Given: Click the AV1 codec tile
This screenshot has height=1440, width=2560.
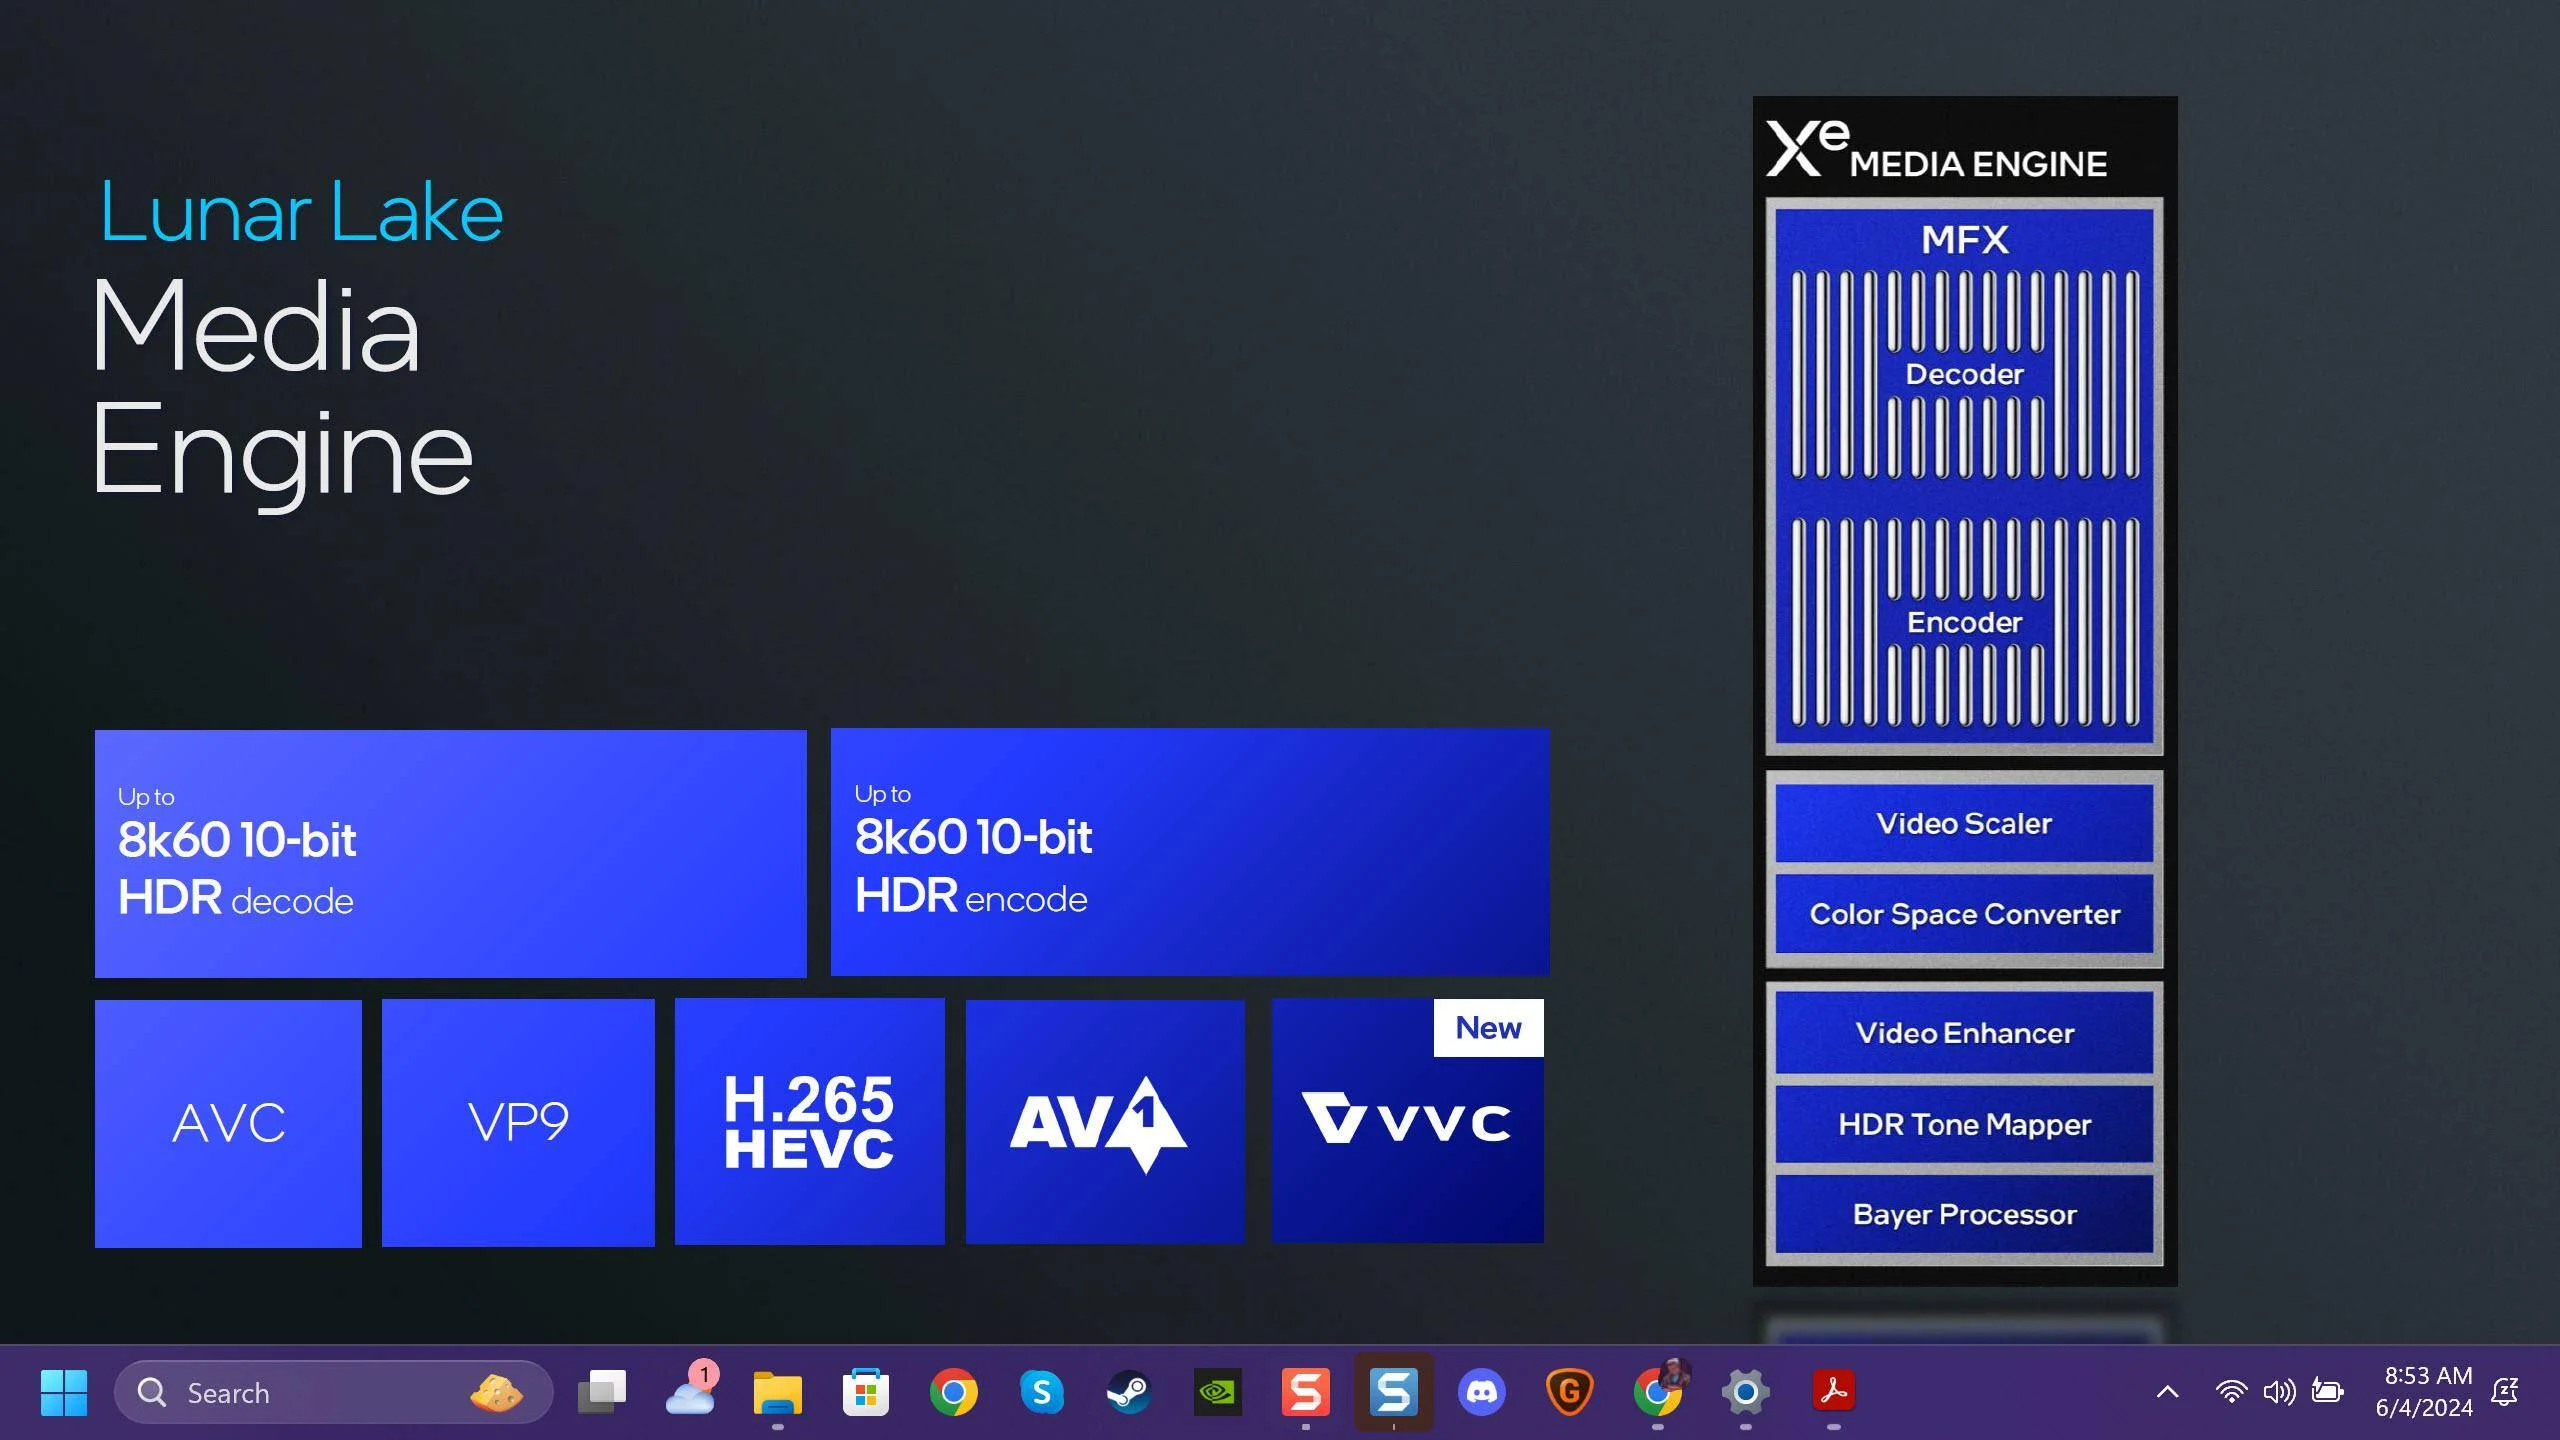Looking at the screenshot, I should 1105,1122.
